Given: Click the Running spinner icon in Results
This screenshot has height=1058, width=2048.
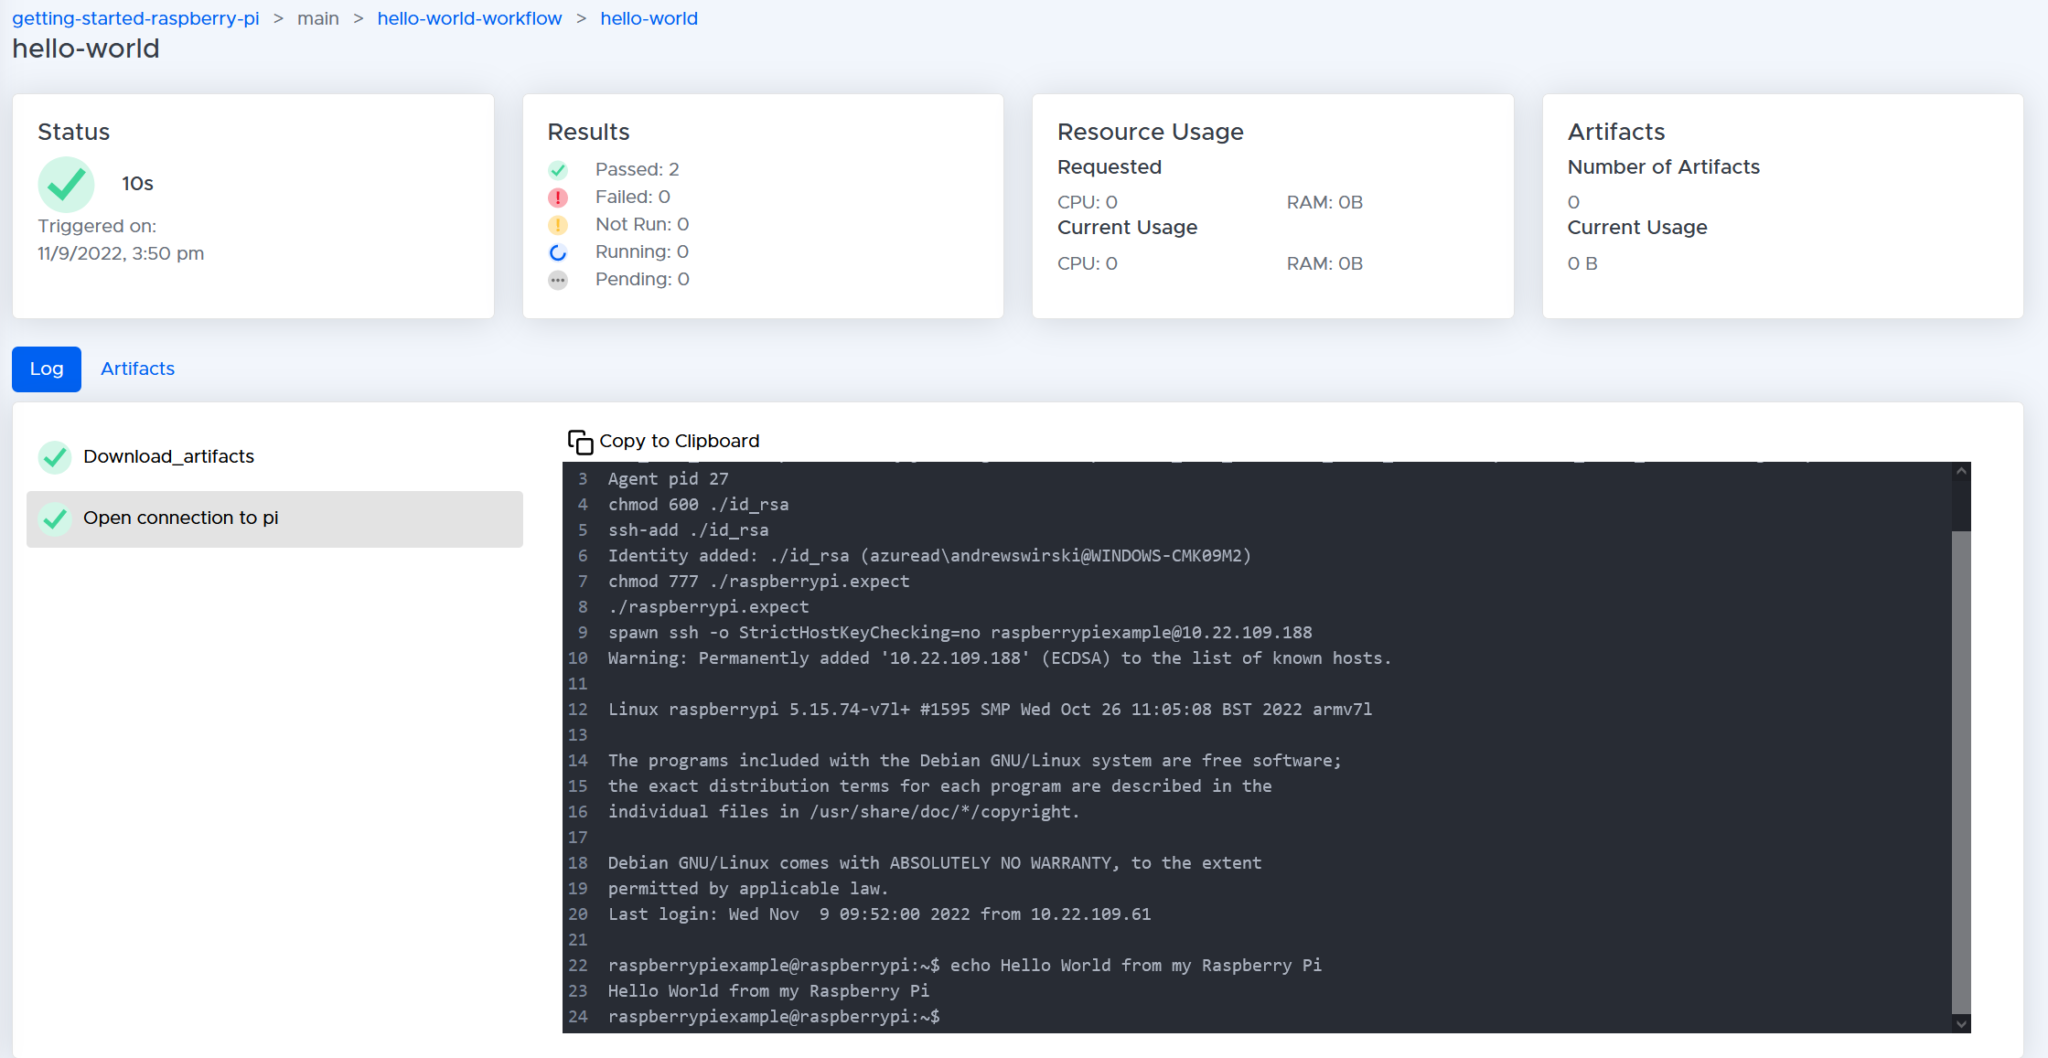Looking at the screenshot, I should pos(558,252).
